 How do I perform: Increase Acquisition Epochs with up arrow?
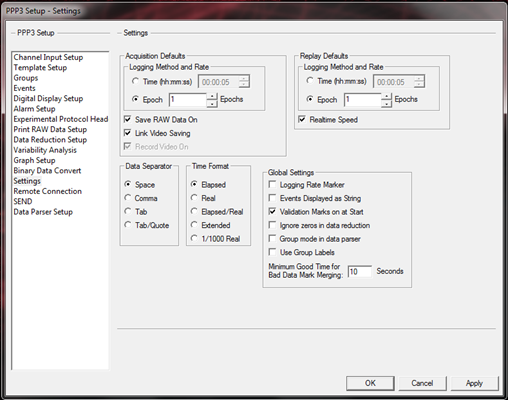click(212, 97)
